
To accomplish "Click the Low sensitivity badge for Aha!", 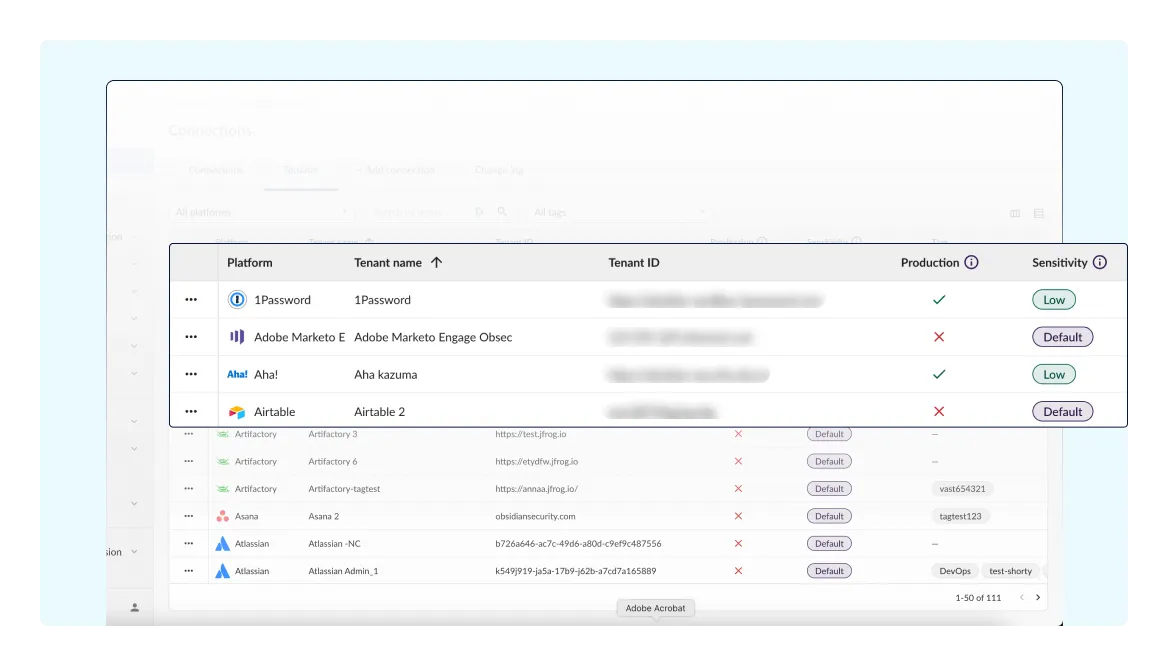I will (1053, 374).
